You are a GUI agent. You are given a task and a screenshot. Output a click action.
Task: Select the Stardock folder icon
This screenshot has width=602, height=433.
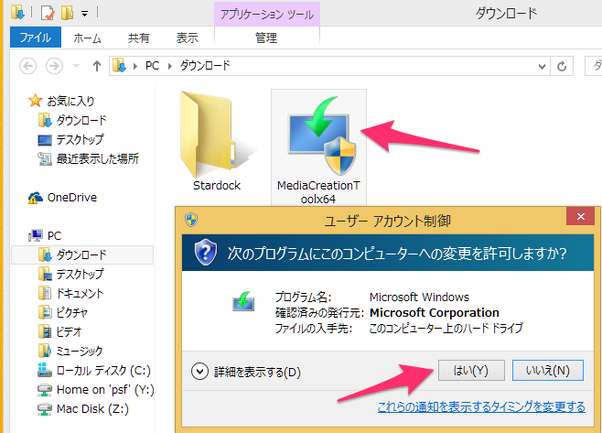pos(210,134)
